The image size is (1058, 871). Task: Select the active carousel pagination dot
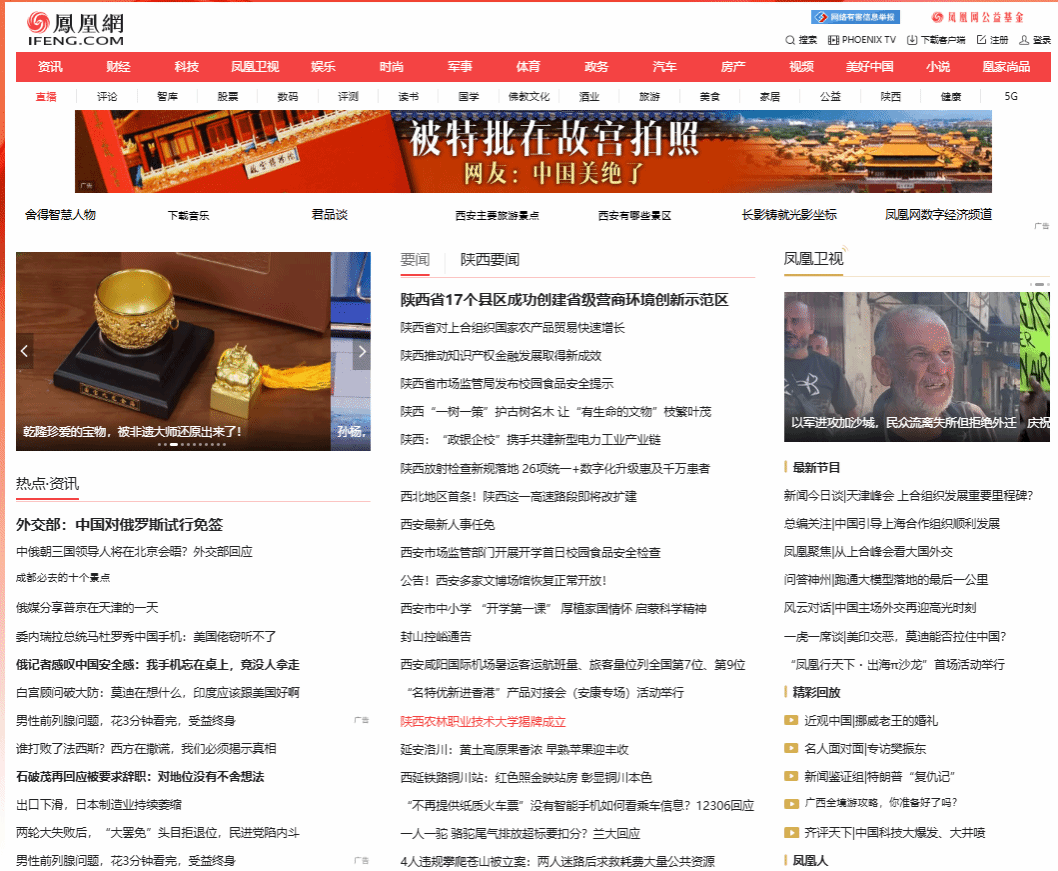click(x=174, y=444)
